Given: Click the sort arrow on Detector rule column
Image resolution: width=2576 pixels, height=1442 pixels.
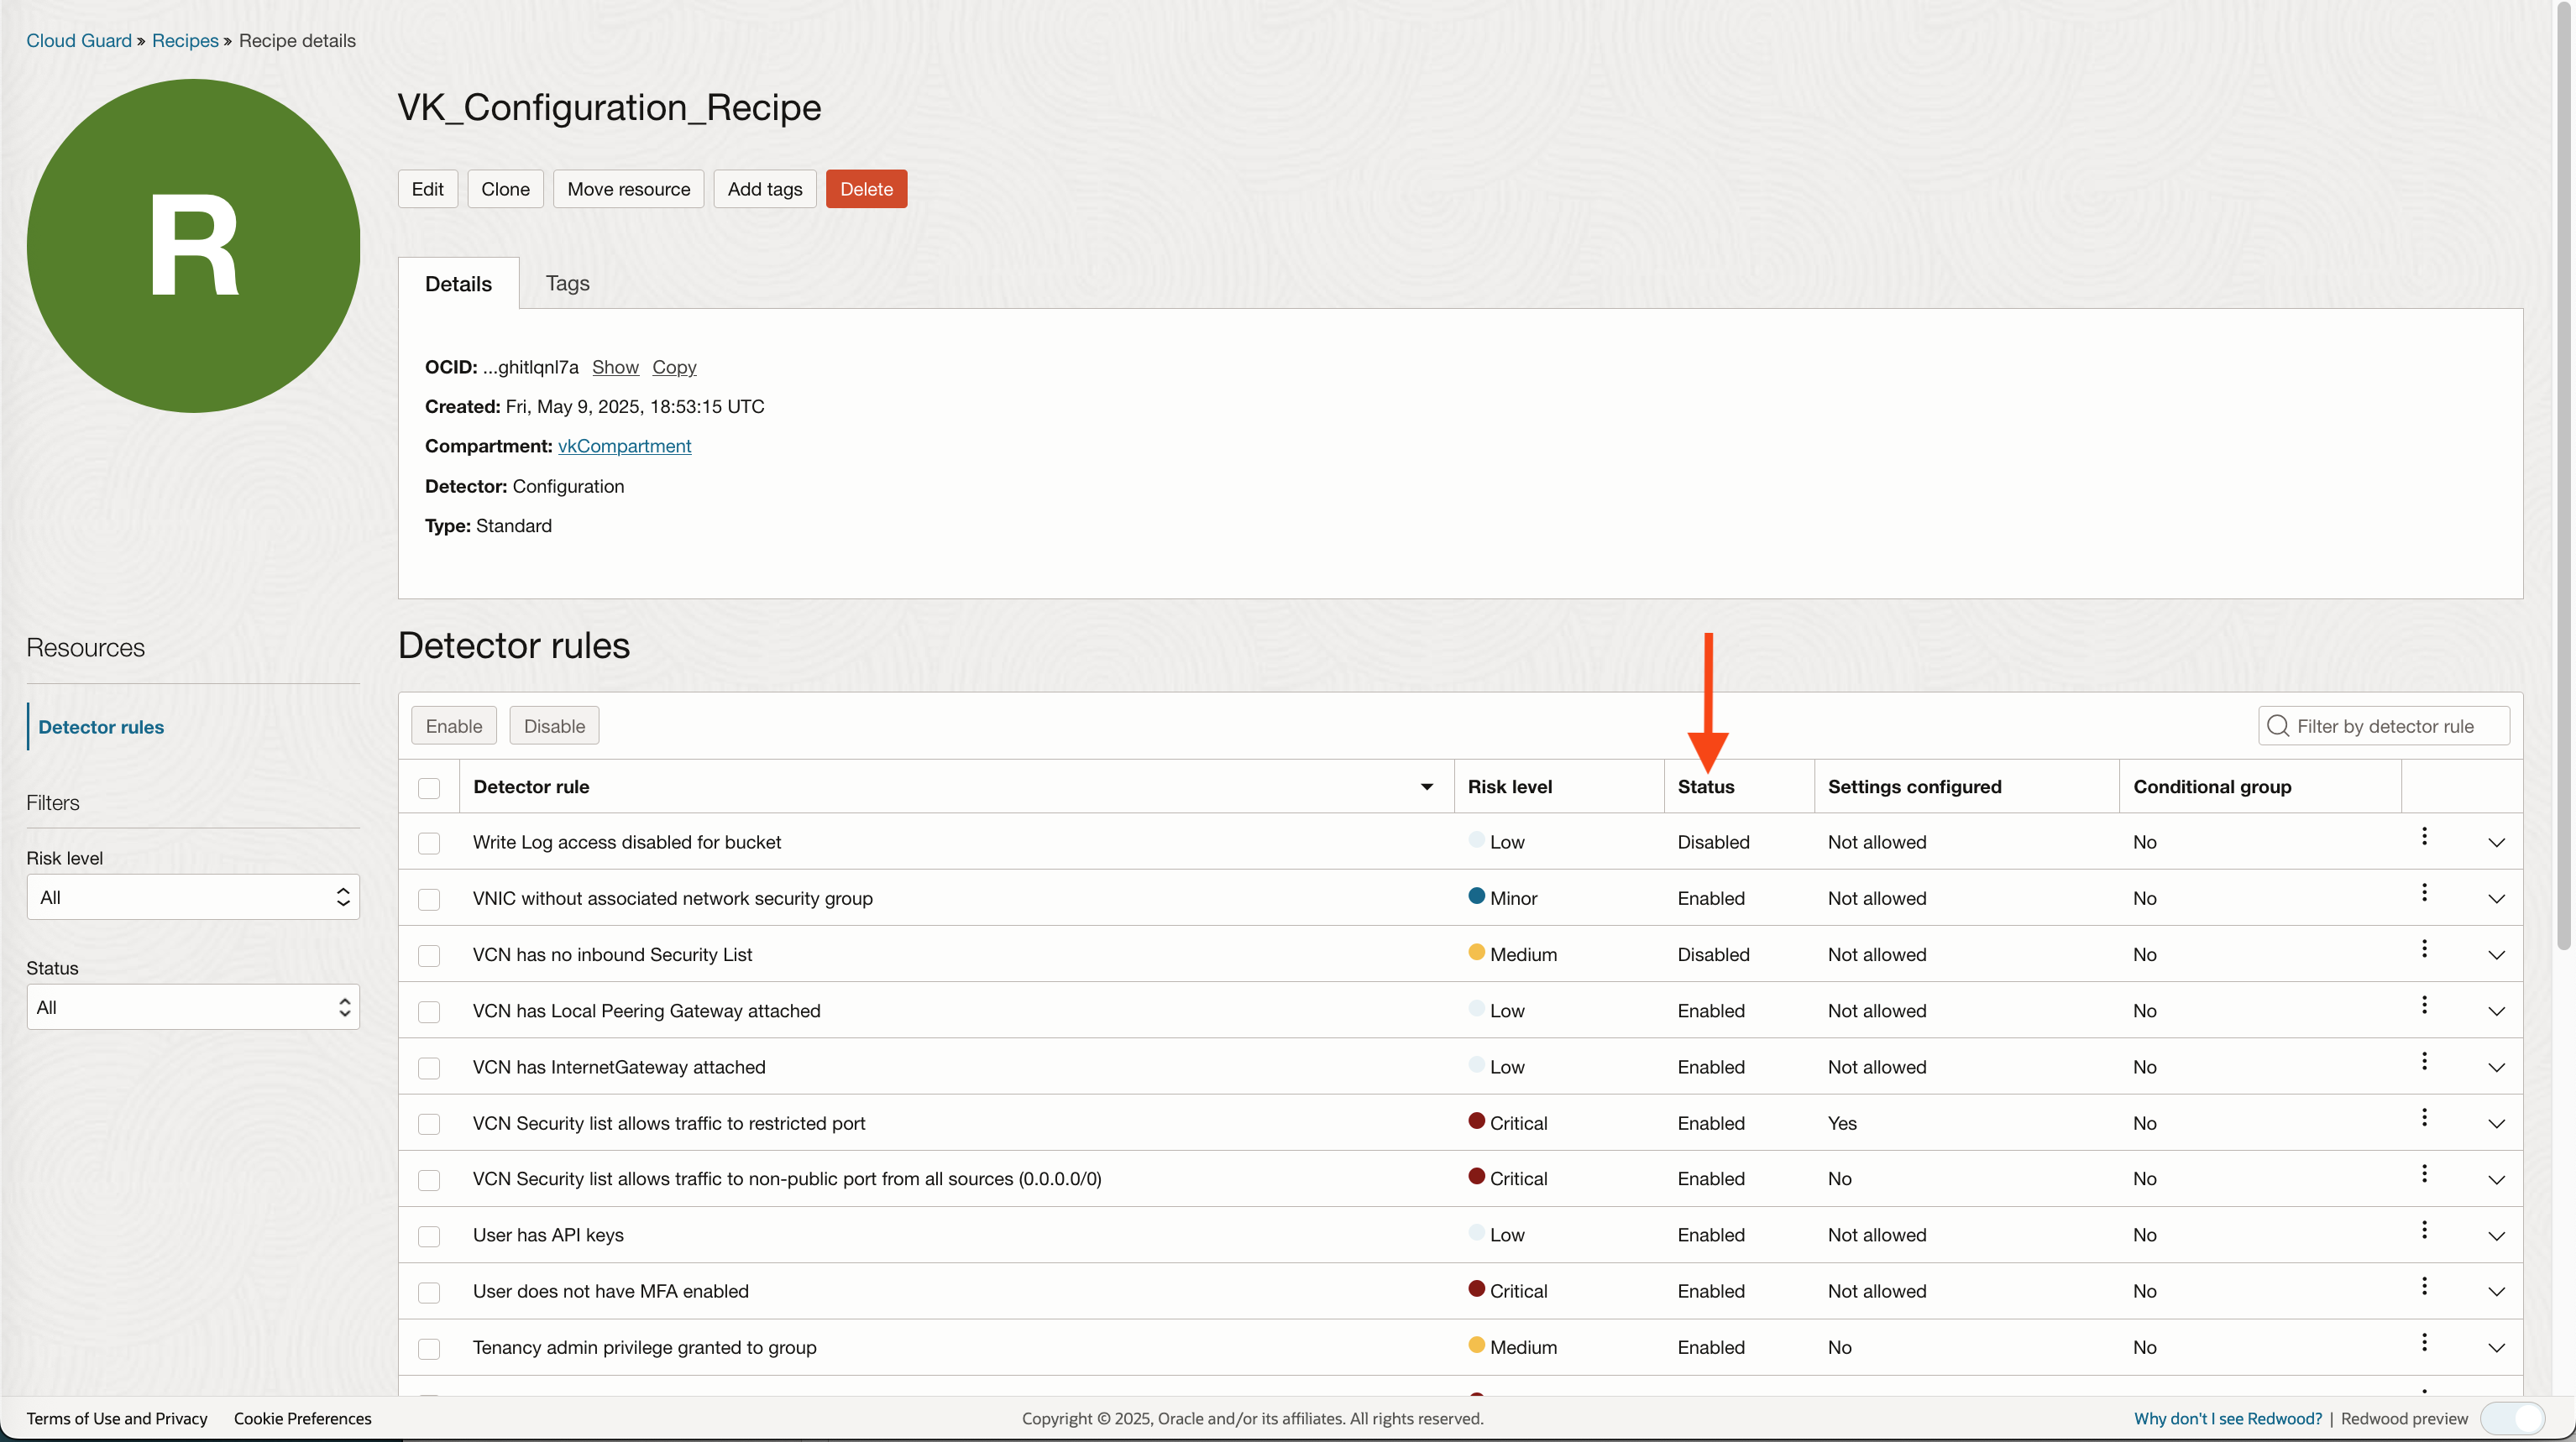Looking at the screenshot, I should pyautogui.click(x=1427, y=787).
